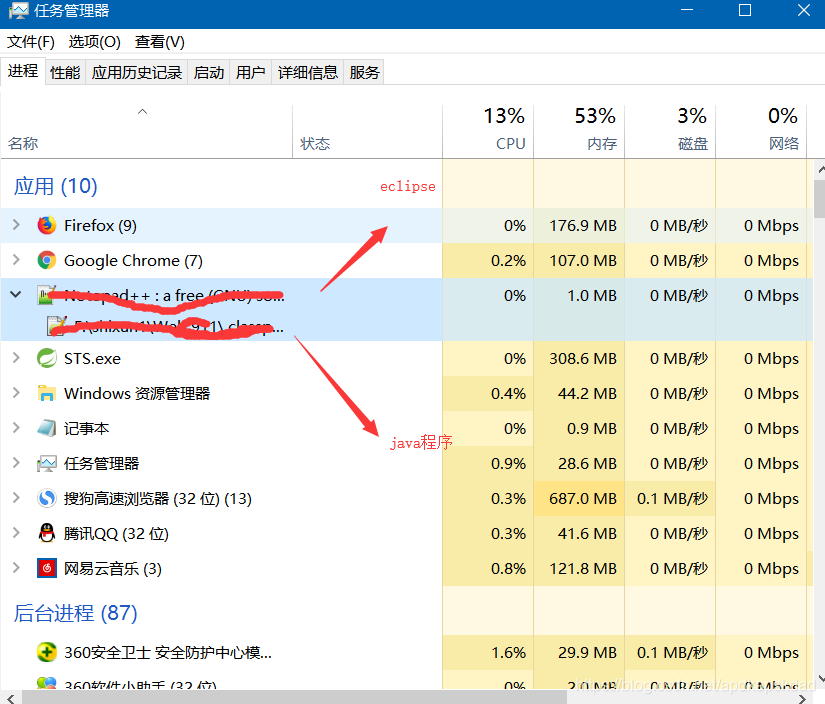
Task: Click the 44.2 MB memory value
Action: pyautogui.click(x=587, y=393)
